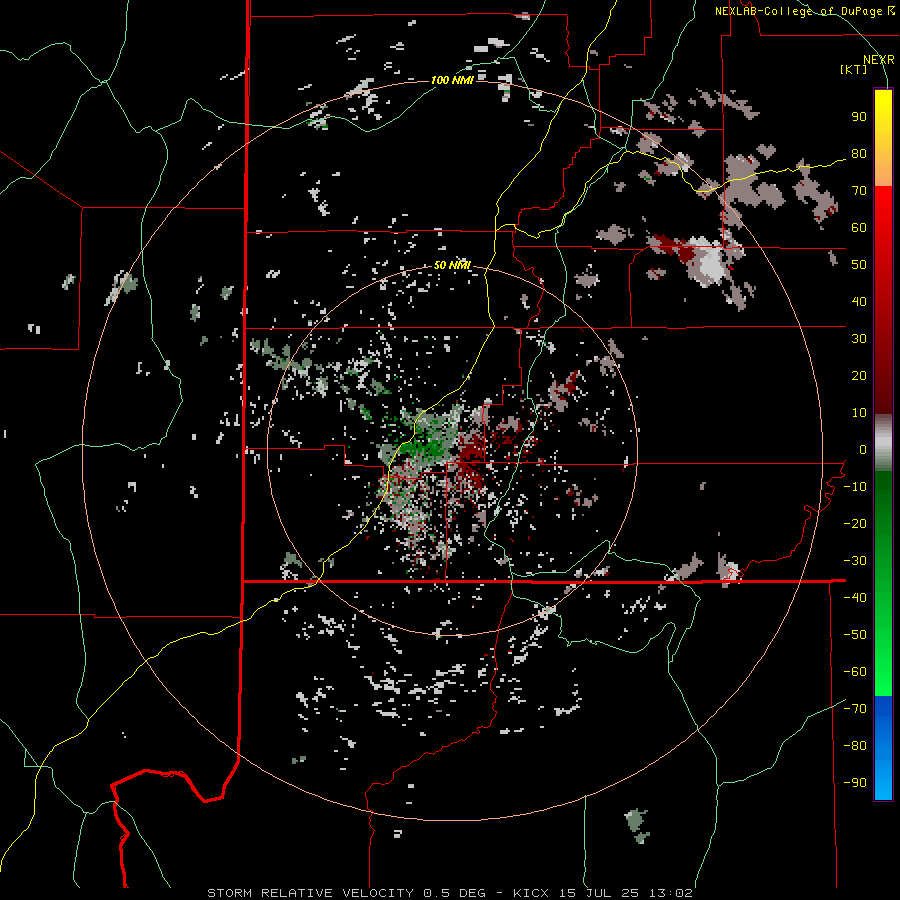
Task: Click the [KT] units label
Action: [x=853, y=69]
